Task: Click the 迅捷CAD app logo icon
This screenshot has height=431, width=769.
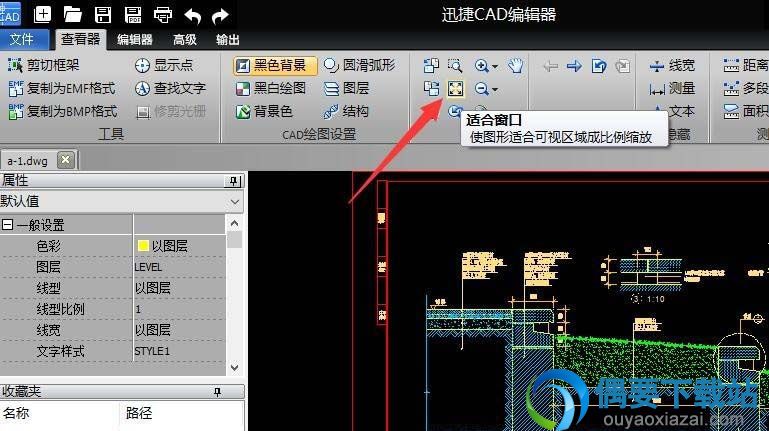Action: (10, 13)
